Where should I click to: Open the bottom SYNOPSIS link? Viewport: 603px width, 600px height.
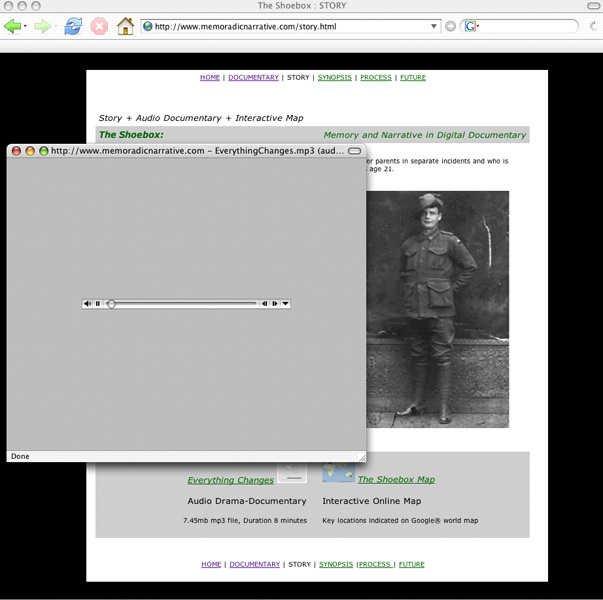point(336,564)
